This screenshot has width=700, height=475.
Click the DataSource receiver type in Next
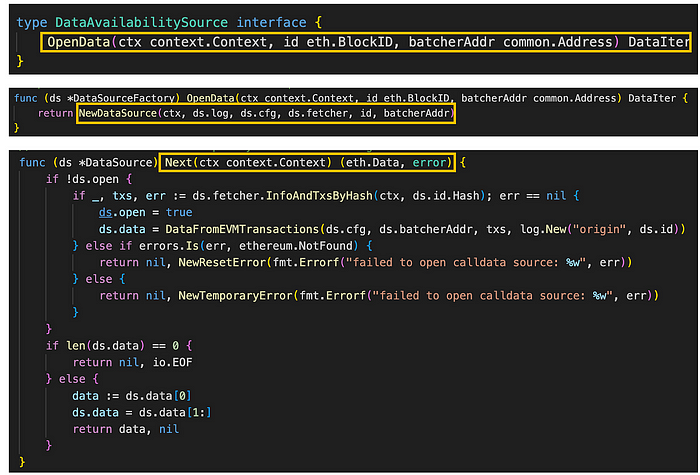[119, 162]
